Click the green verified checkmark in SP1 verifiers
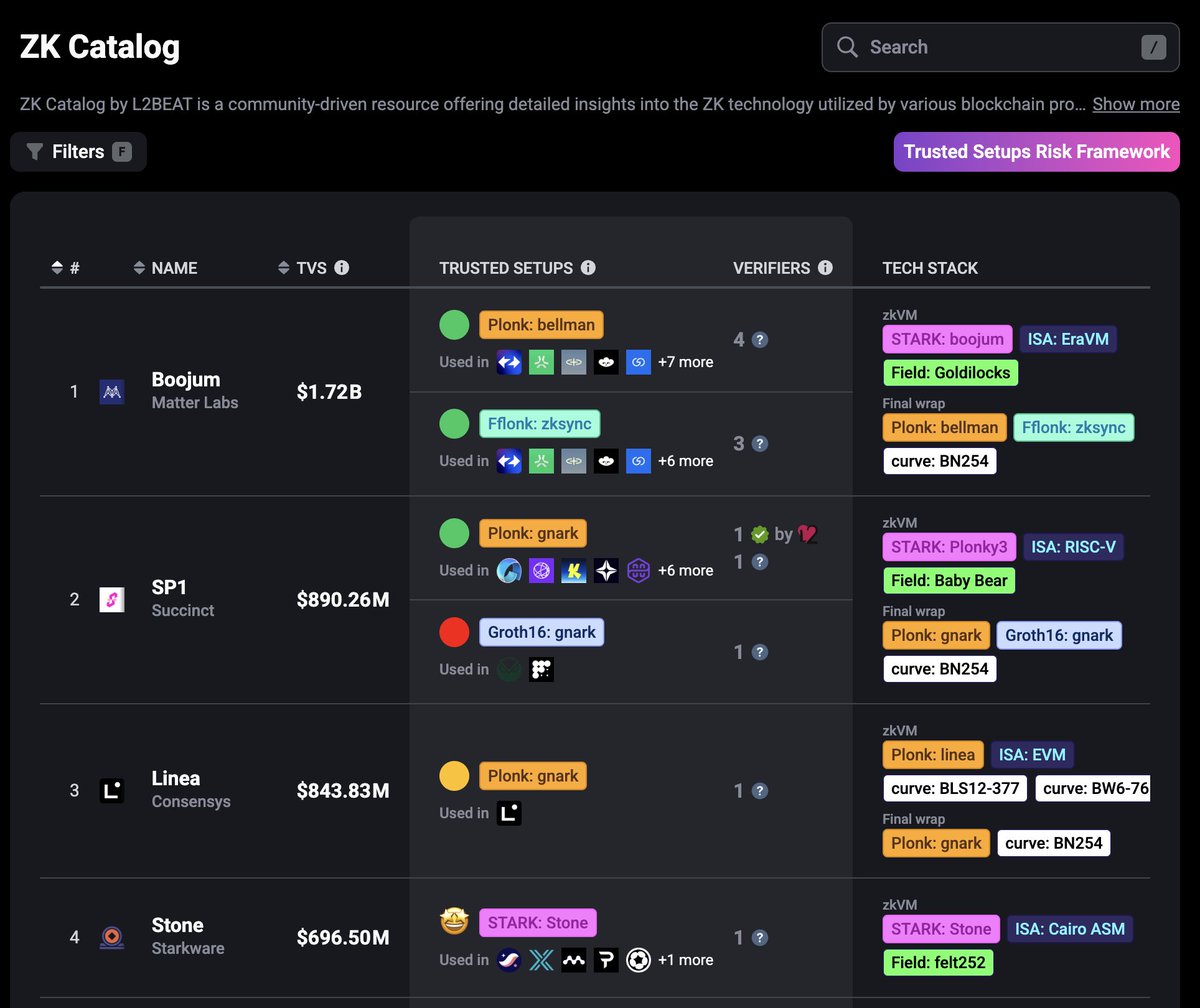The width and height of the screenshot is (1200, 1008). 760,534
